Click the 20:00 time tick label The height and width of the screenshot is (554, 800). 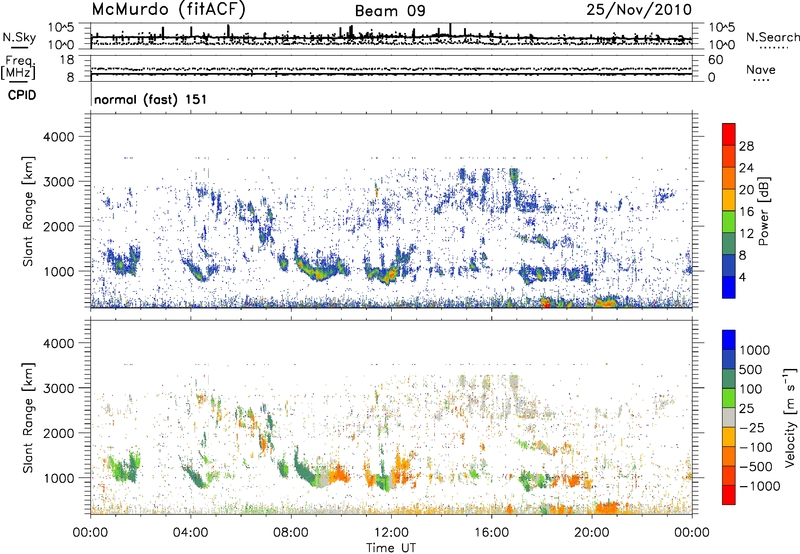[x=591, y=533]
